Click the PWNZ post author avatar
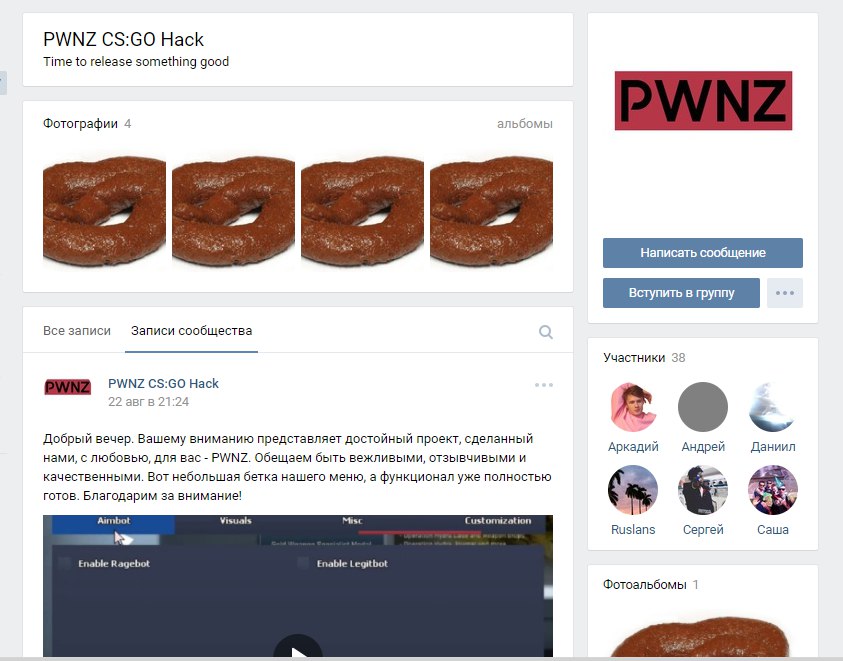 tap(67, 387)
